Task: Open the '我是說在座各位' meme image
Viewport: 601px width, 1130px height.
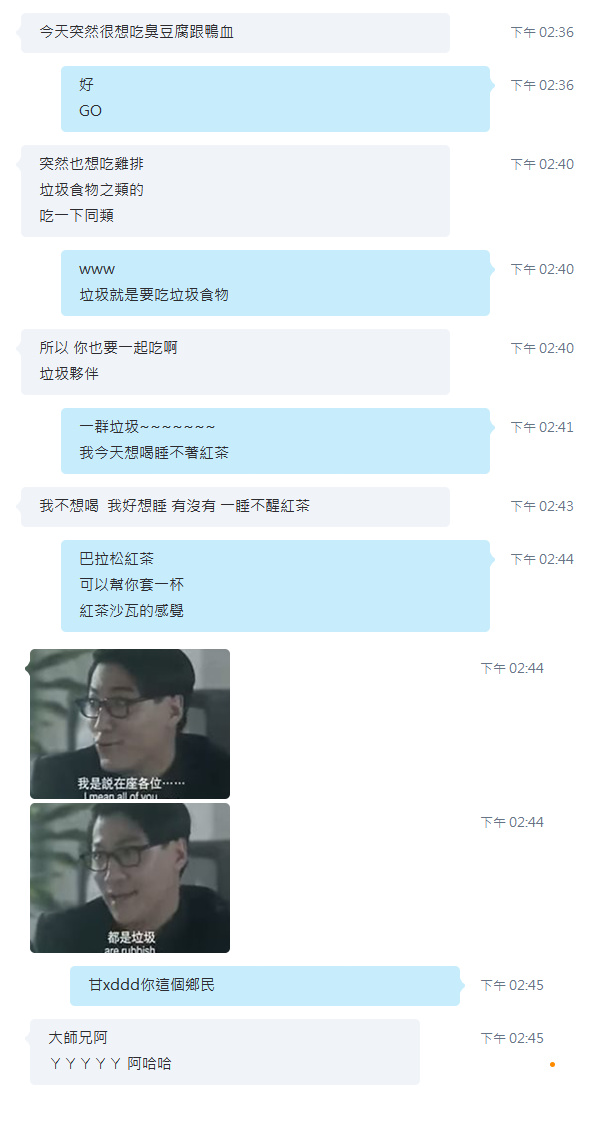Action: (x=130, y=724)
